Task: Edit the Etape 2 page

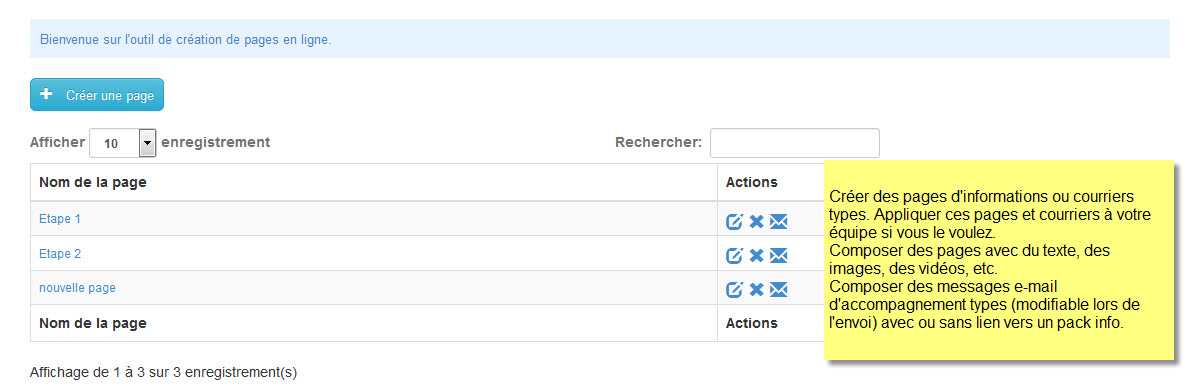Action: (x=735, y=255)
